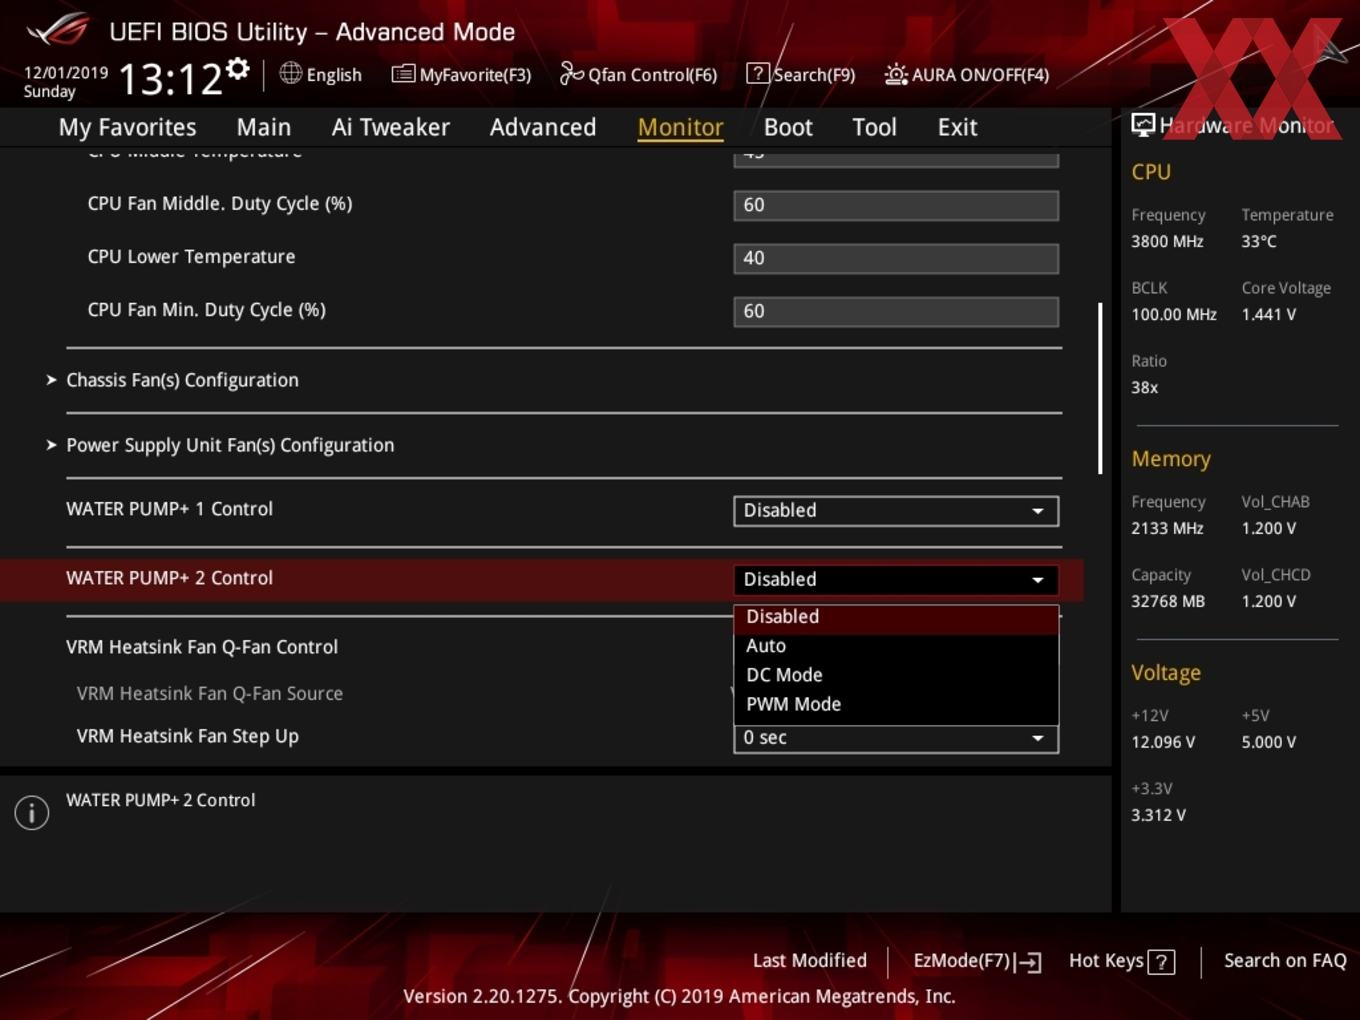
Task: Open the Ai Tweaker tab
Action: pos(391,127)
